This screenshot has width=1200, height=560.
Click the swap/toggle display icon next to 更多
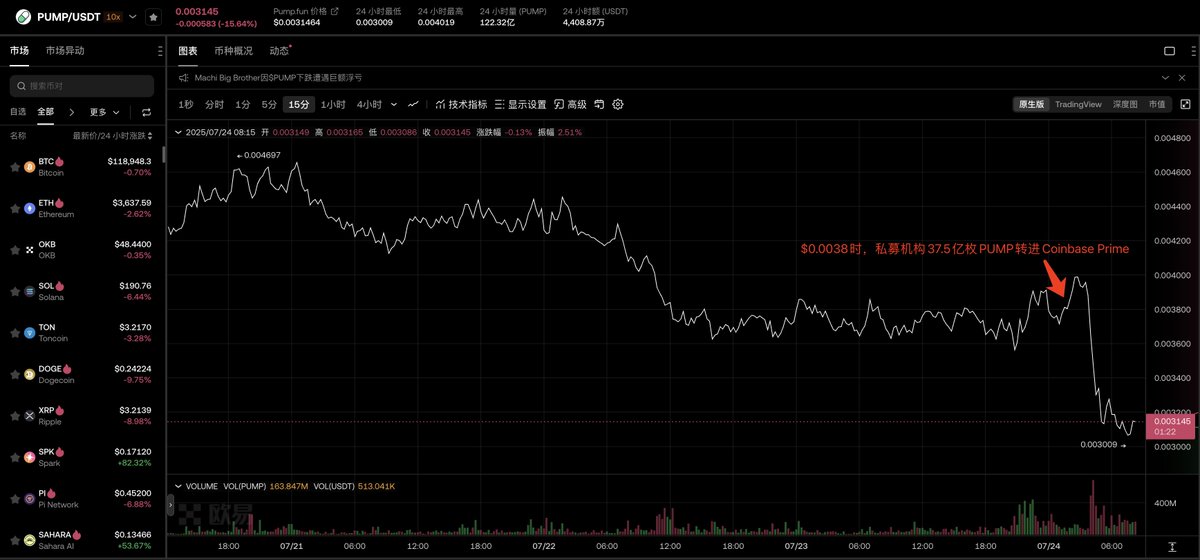click(x=146, y=112)
